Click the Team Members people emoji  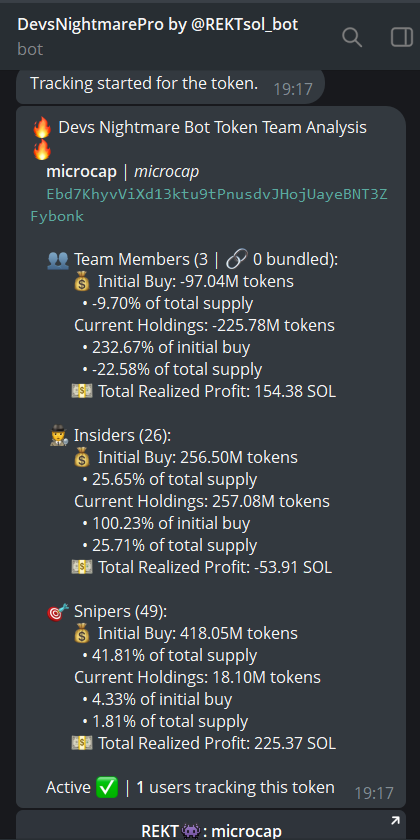pos(57,260)
